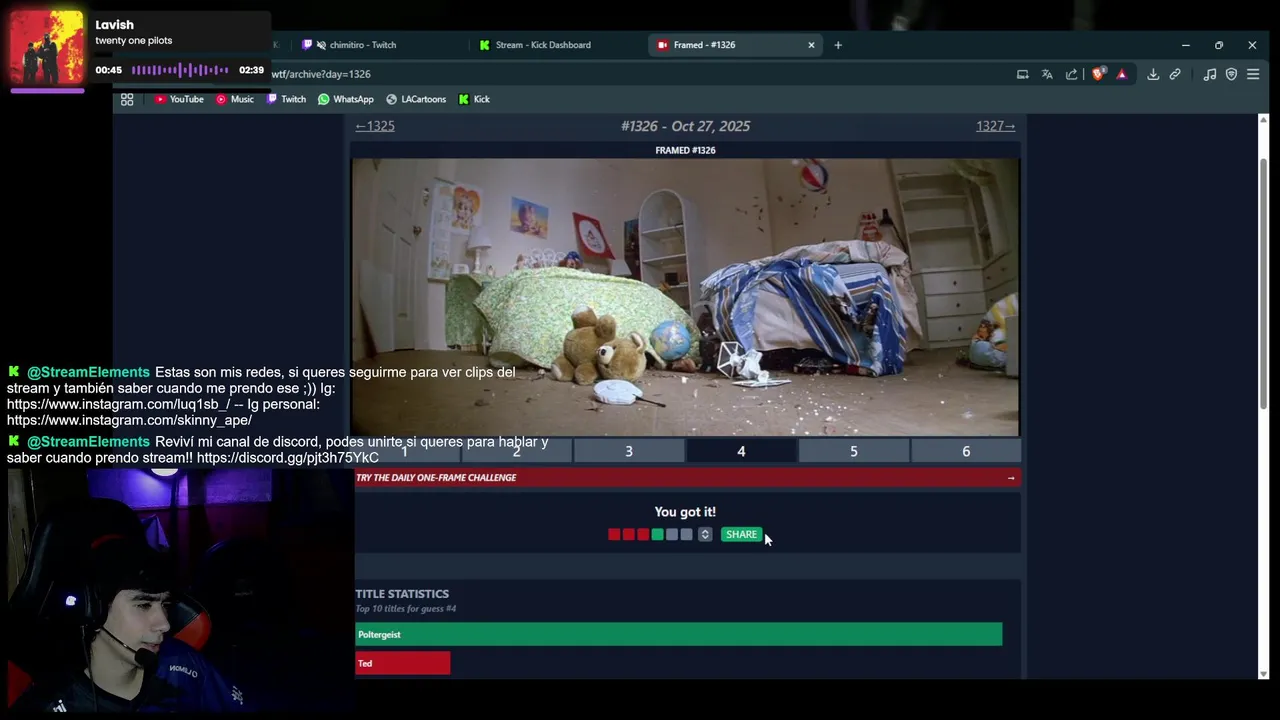Click the share page icon
Image resolution: width=1280 pixels, height=720 pixels.
click(1072, 74)
